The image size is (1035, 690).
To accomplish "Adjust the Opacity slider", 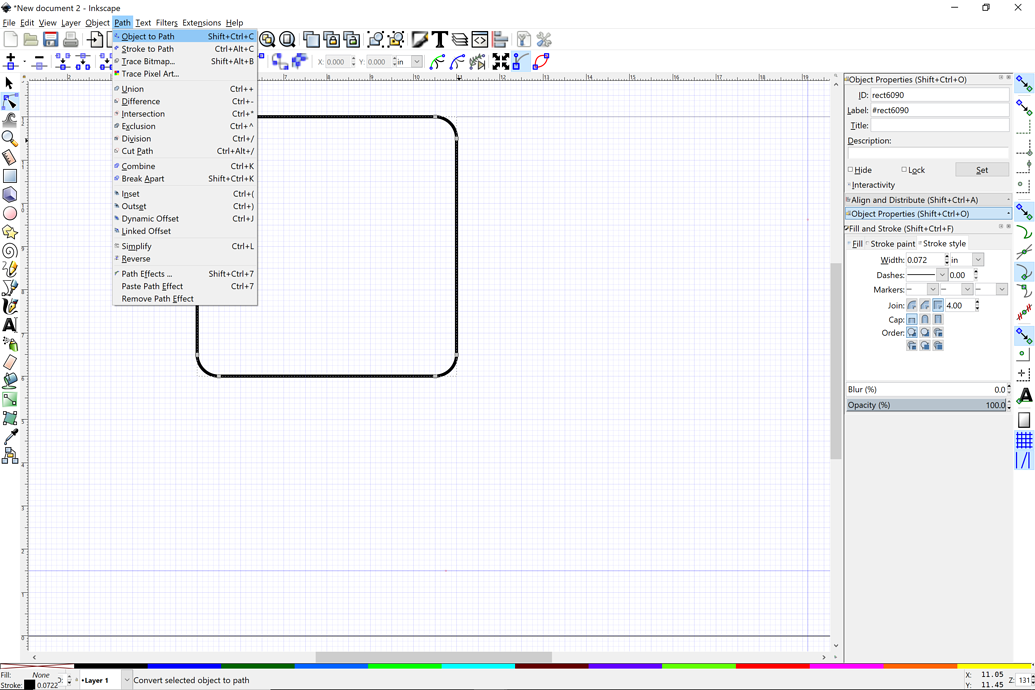I will point(926,405).
